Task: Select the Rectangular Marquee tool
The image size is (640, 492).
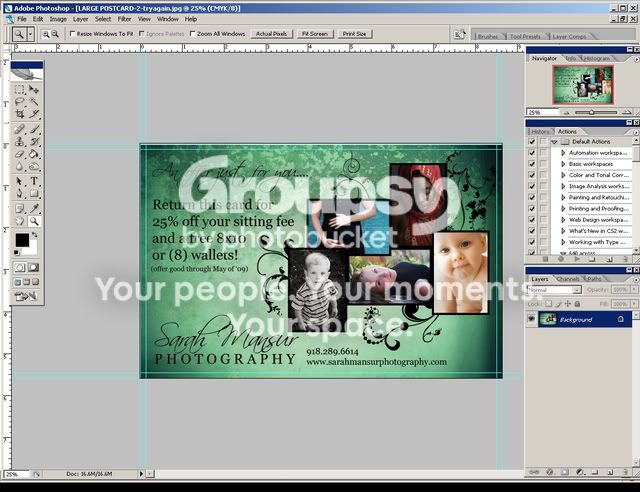Action: coord(19,89)
